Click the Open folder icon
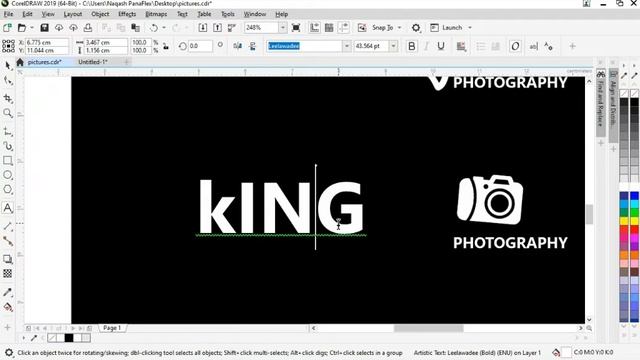This screenshot has width=640, height=360. pyautogui.click(x=22, y=28)
